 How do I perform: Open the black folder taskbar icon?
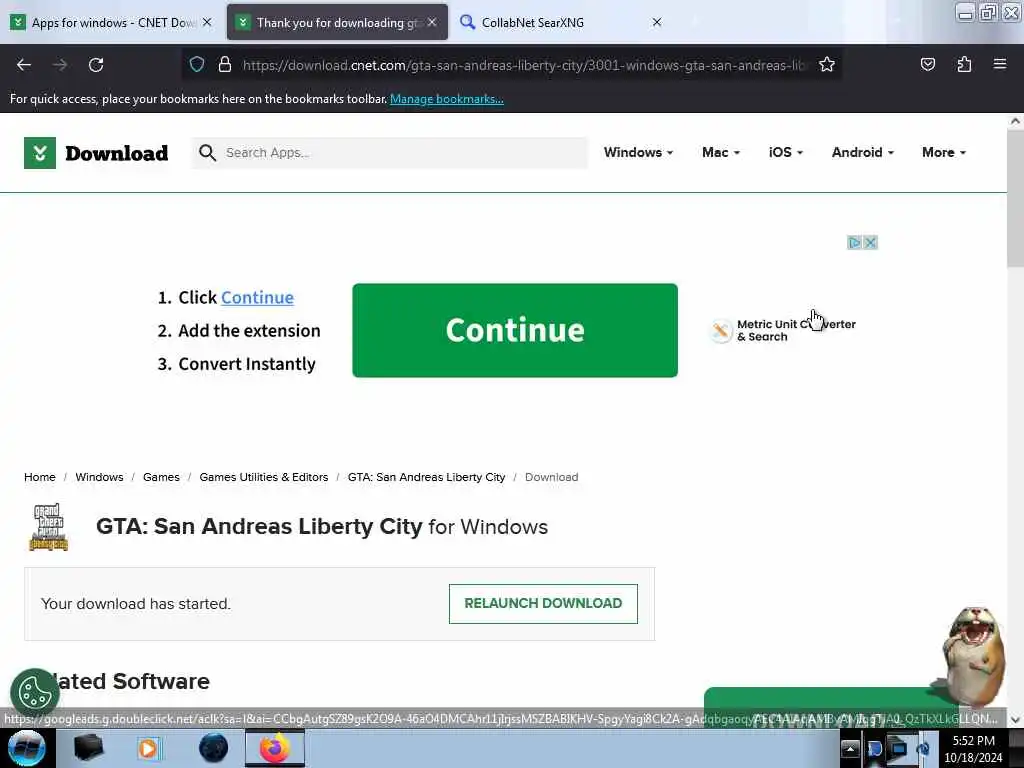(88, 748)
